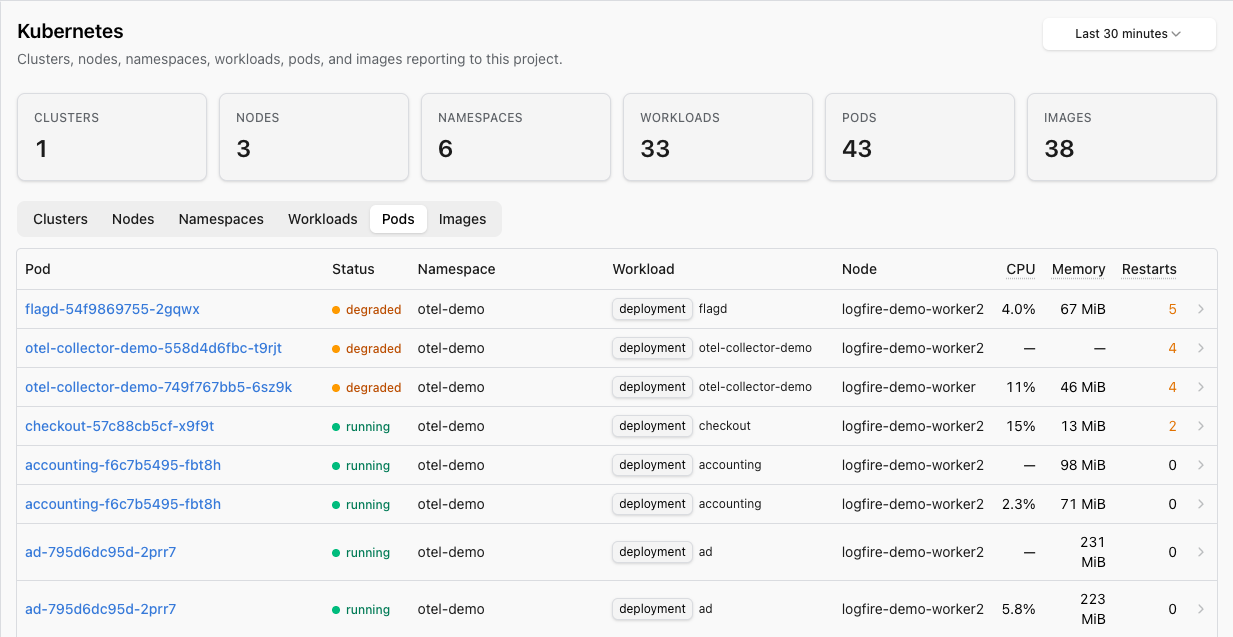This screenshot has width=1233, height=637.
Task: Sort the table by the Pod column header
Action: (38, 269)
